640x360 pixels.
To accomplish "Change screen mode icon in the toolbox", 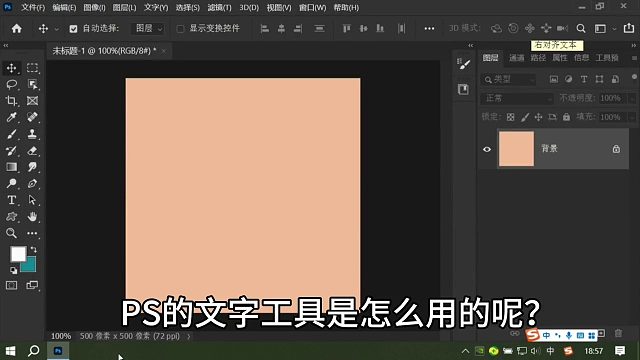I will (x=32, y=285).
